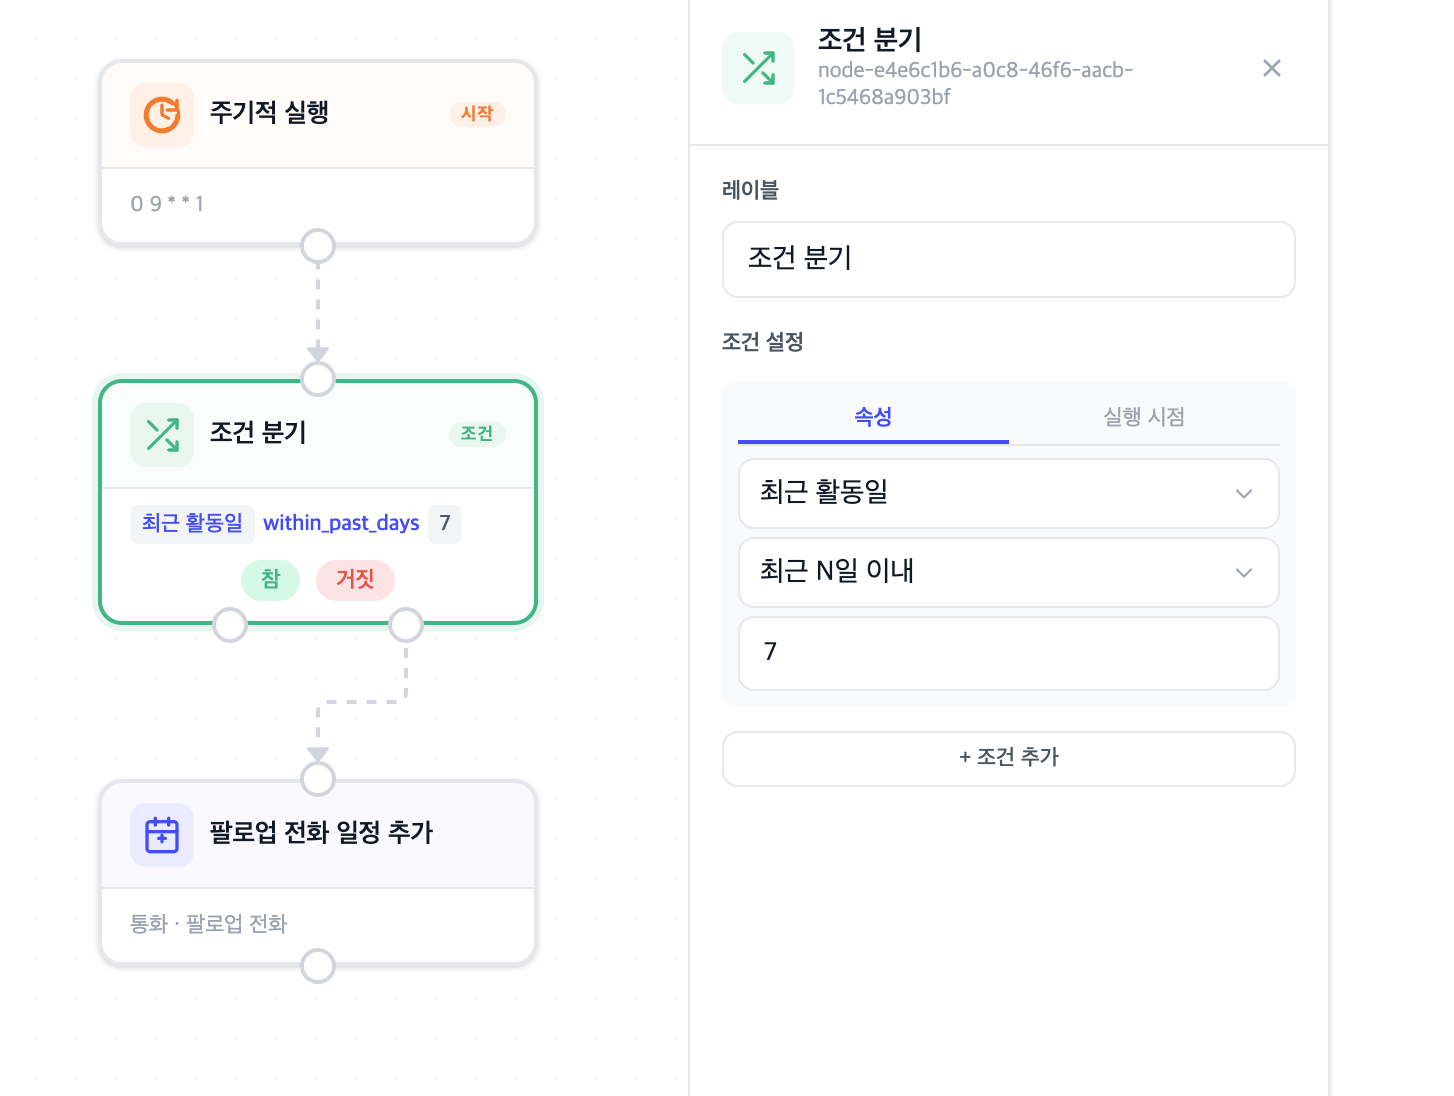Open the 최근 N일 이내 operator dropdown
Screen dimensions: 1454x1096
click(1008, 572)
